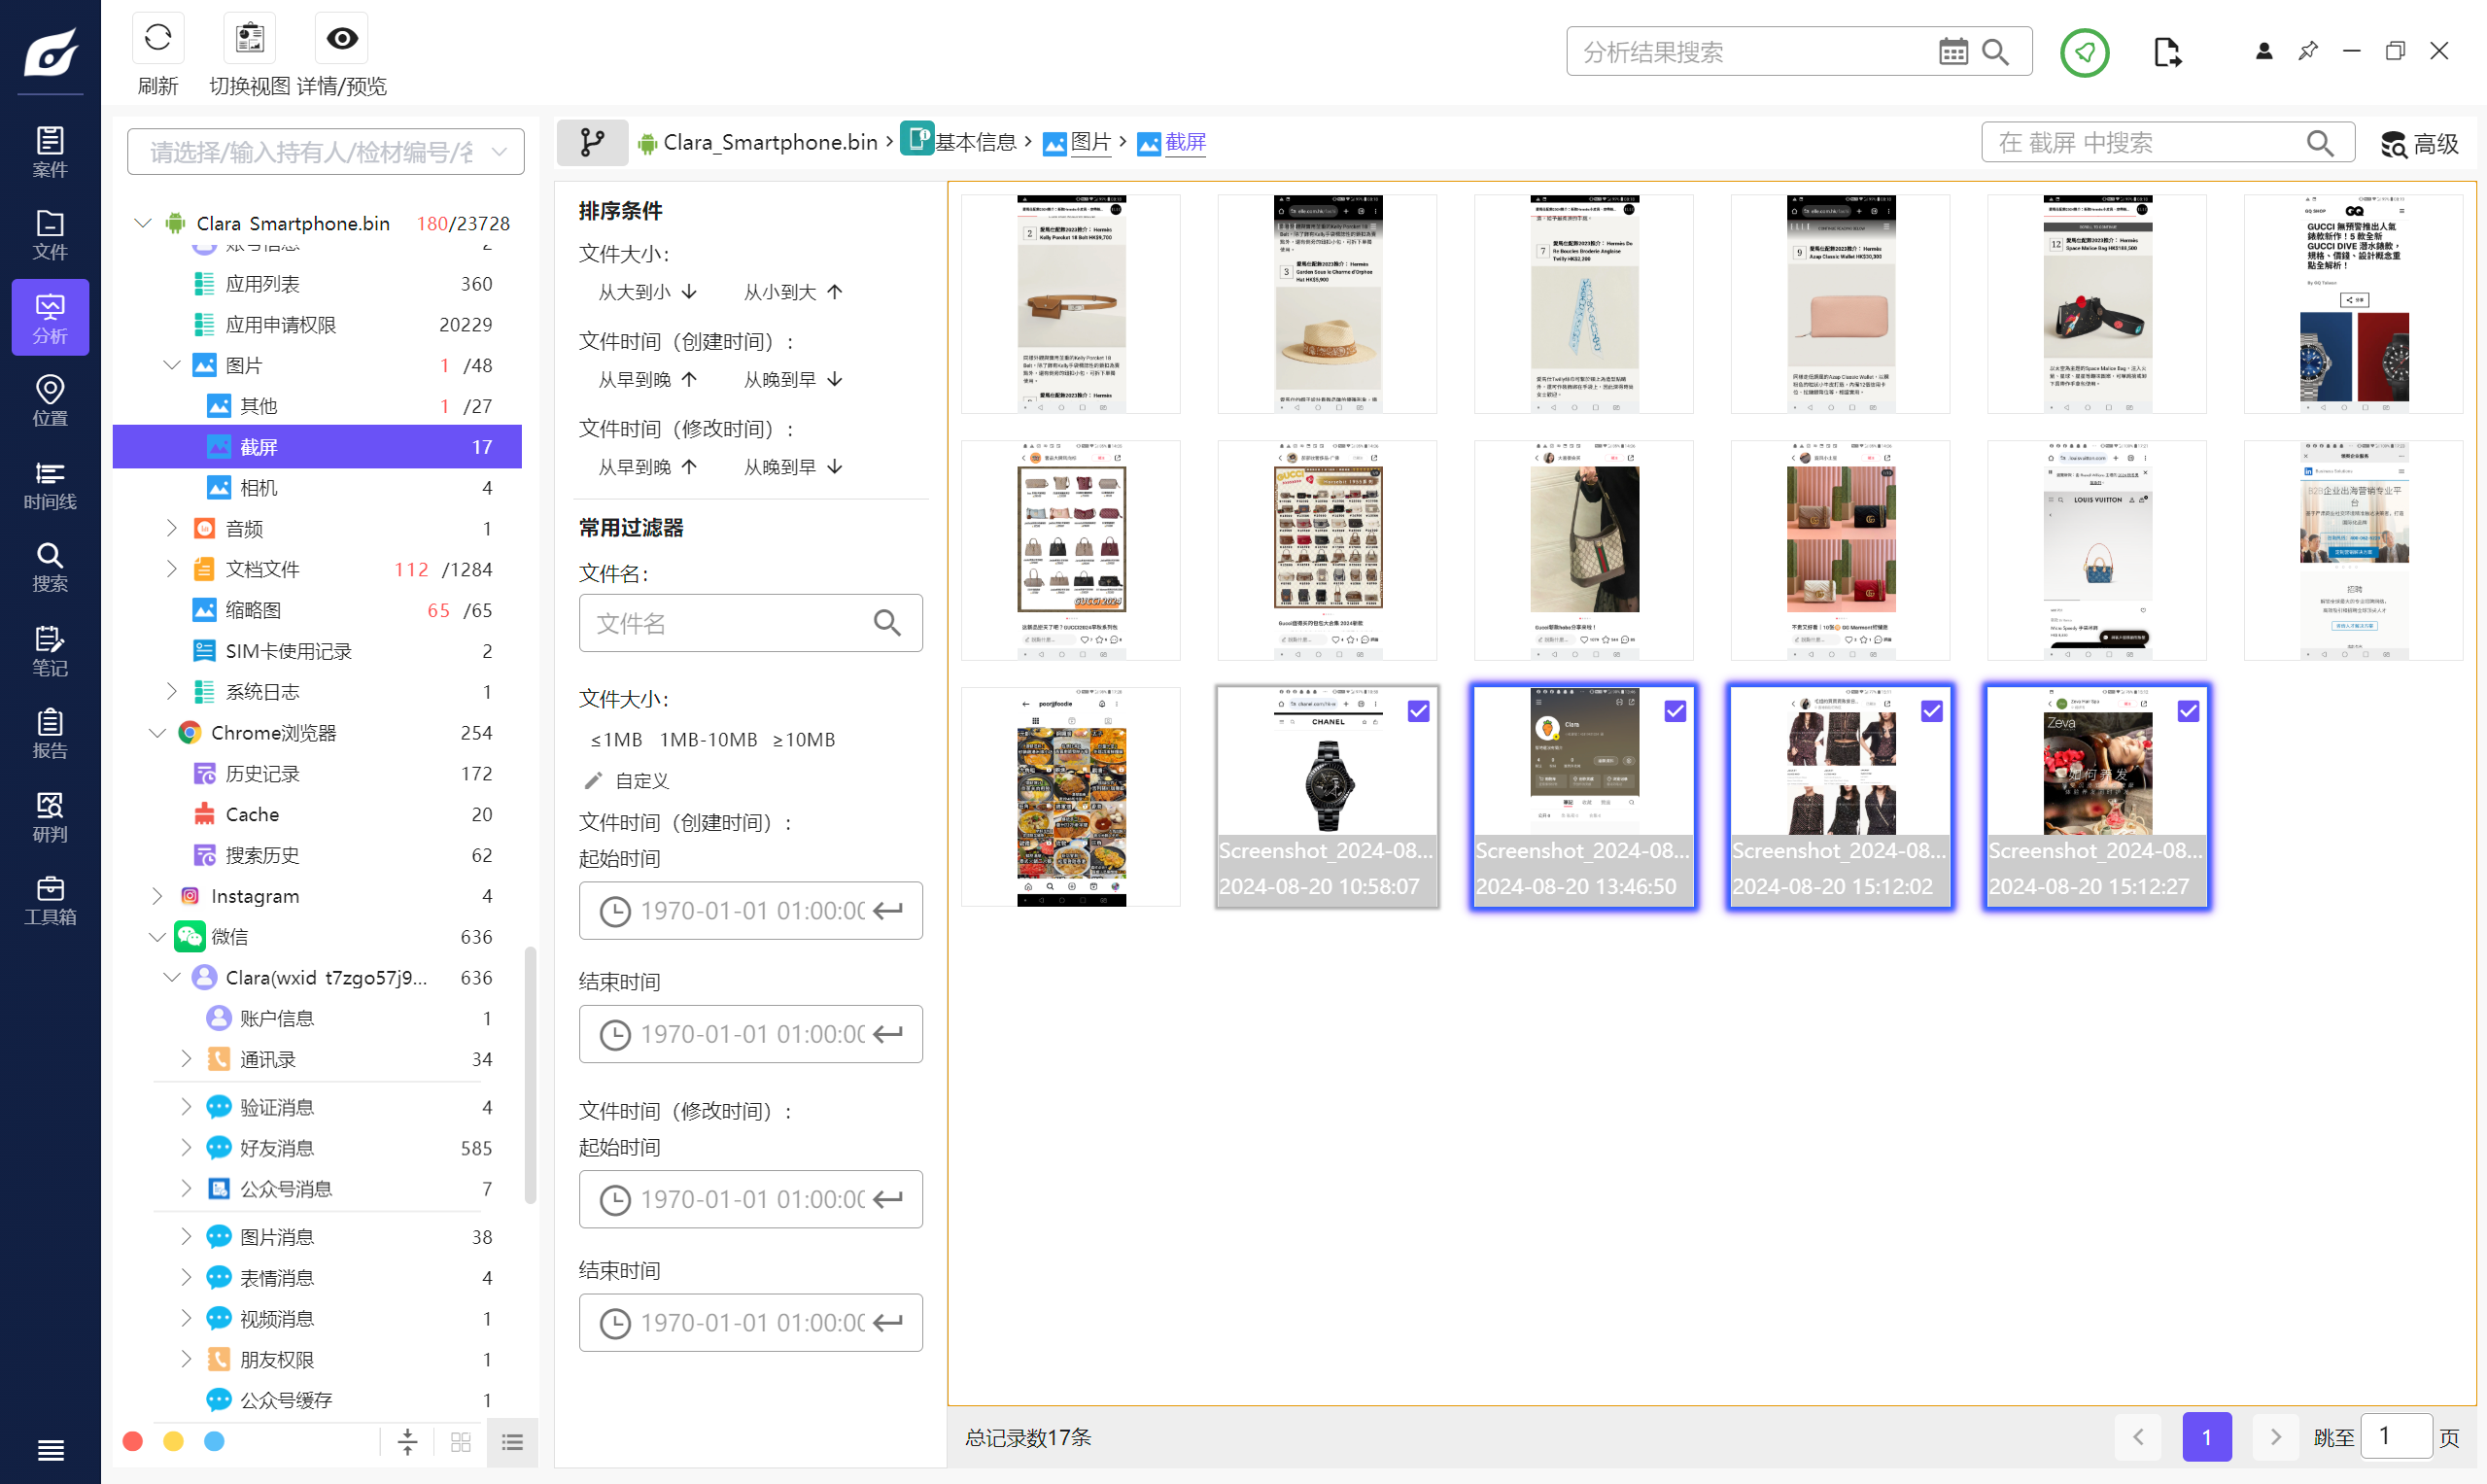Click the 切换视图 switch view icon
The image size is (2487, 1484).
pos(249,40)
